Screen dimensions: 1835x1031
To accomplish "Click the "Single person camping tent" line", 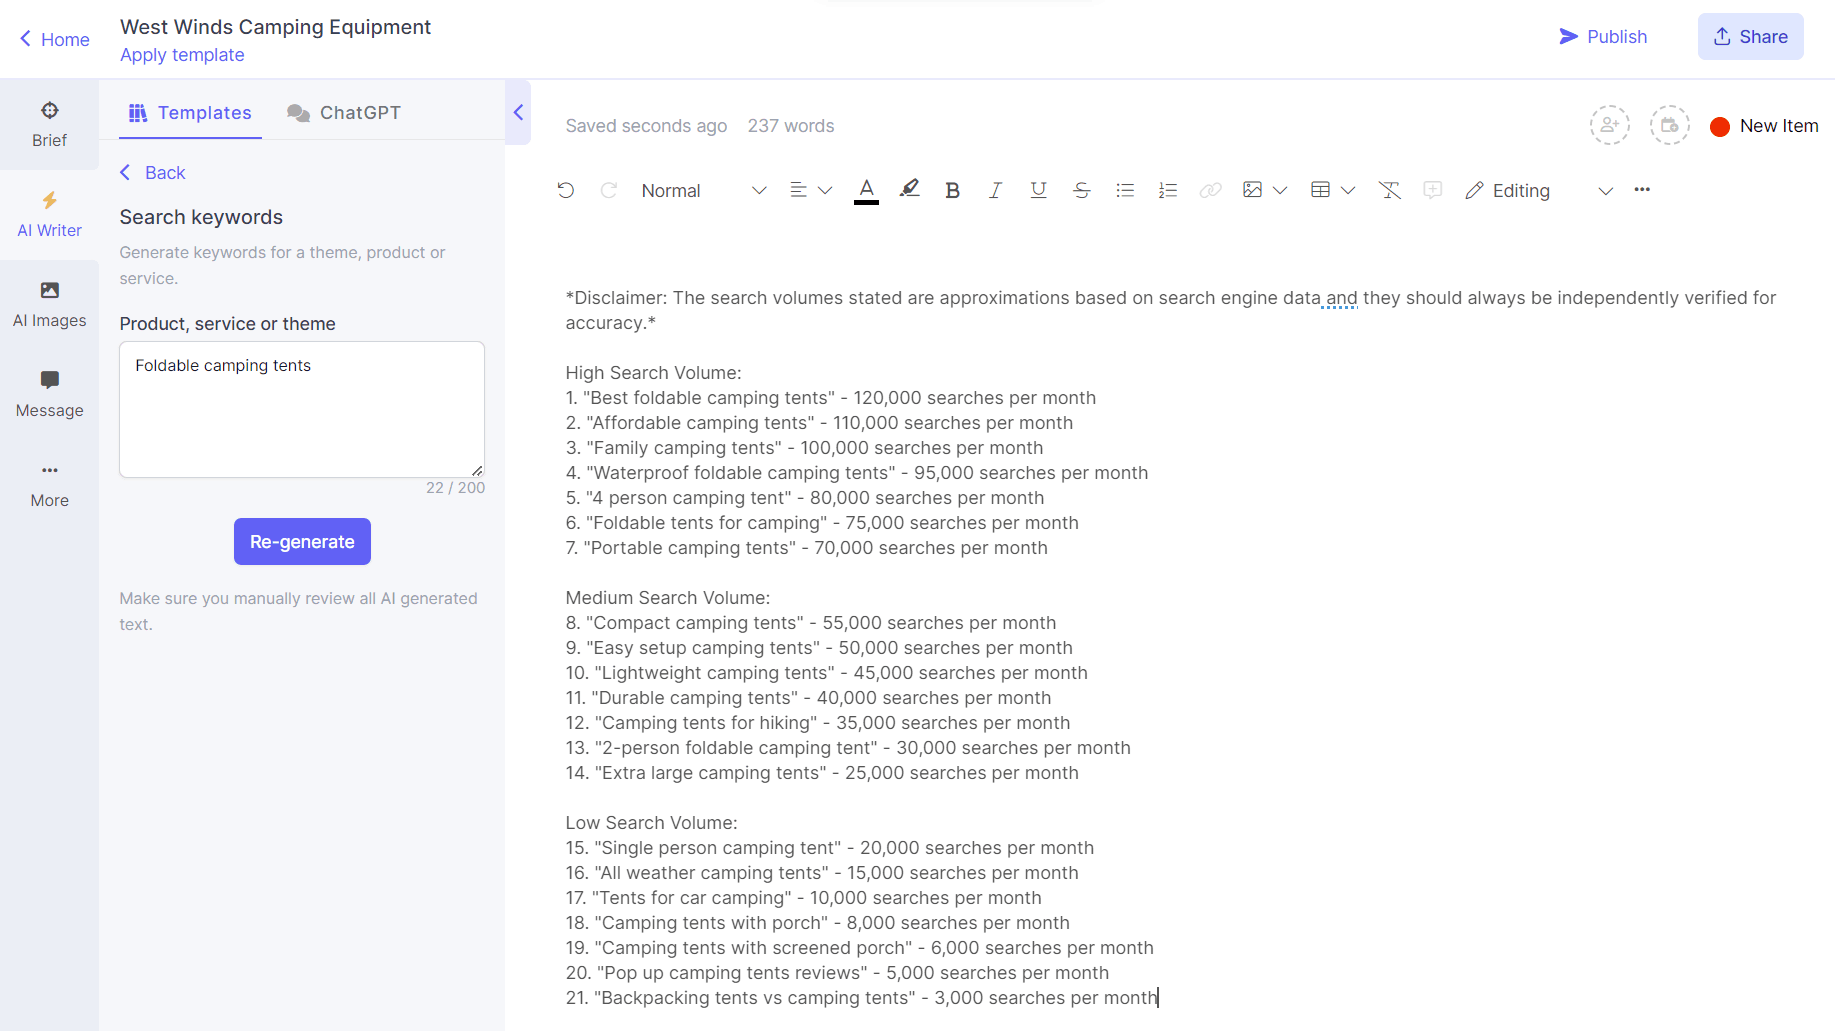I will pyautogui.click(x=829, y=848).
